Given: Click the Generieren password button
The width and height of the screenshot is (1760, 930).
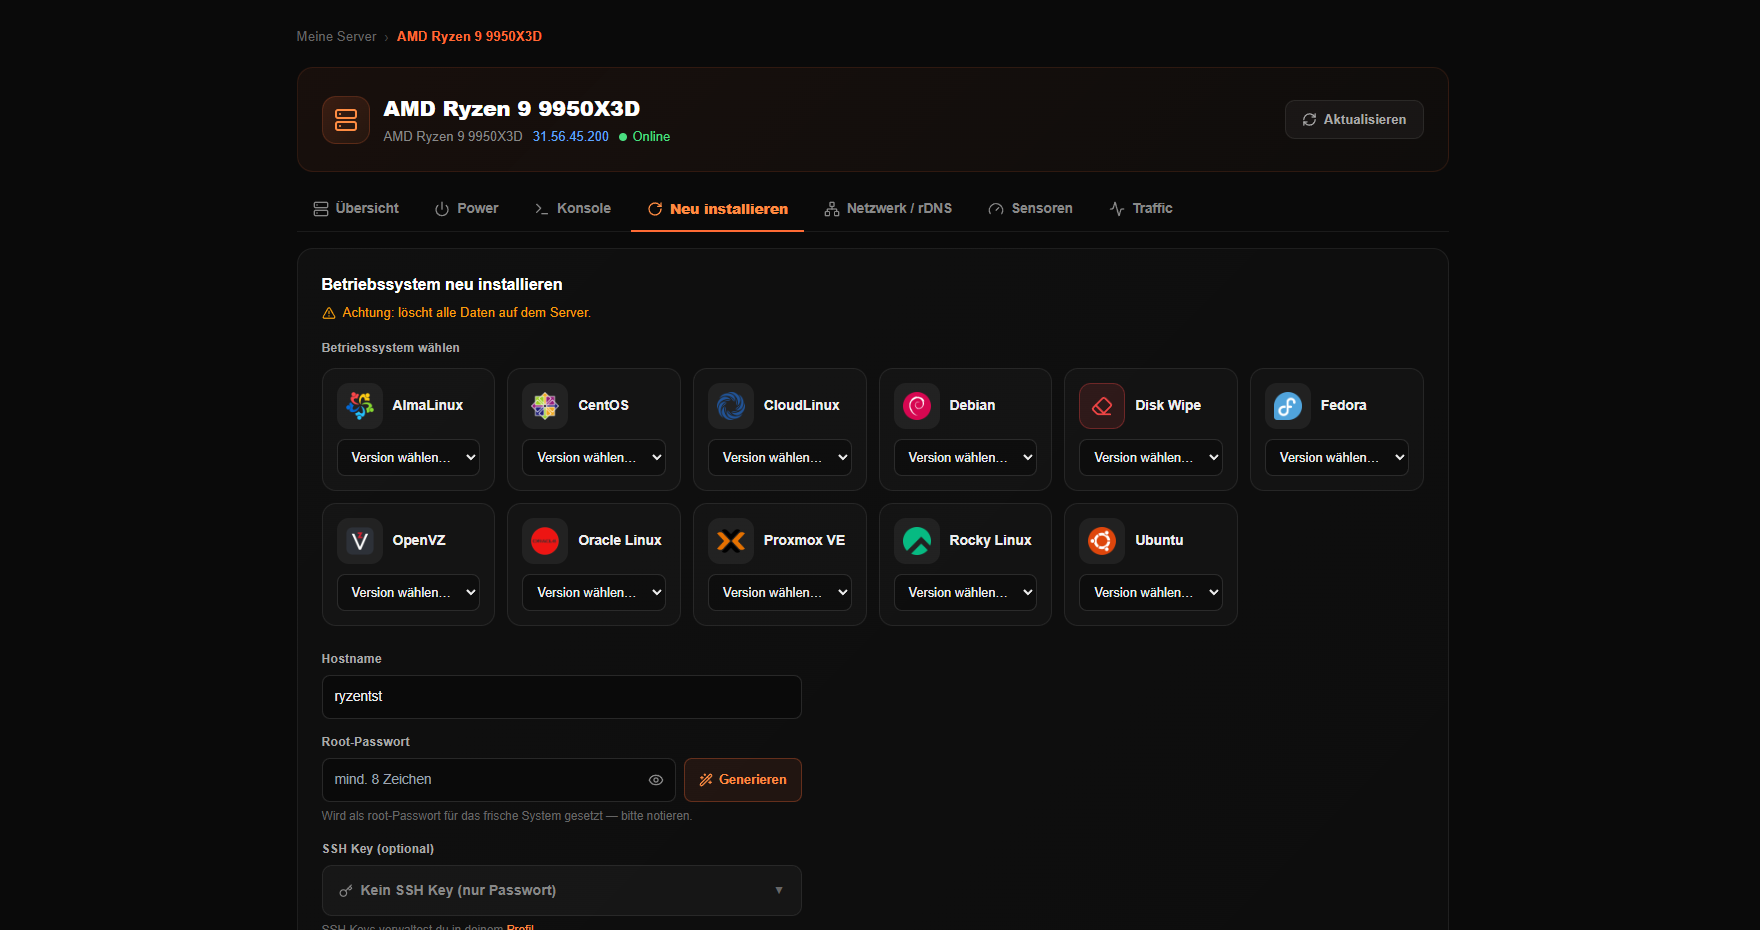Looking at the screenshot, I should (743, 780).
